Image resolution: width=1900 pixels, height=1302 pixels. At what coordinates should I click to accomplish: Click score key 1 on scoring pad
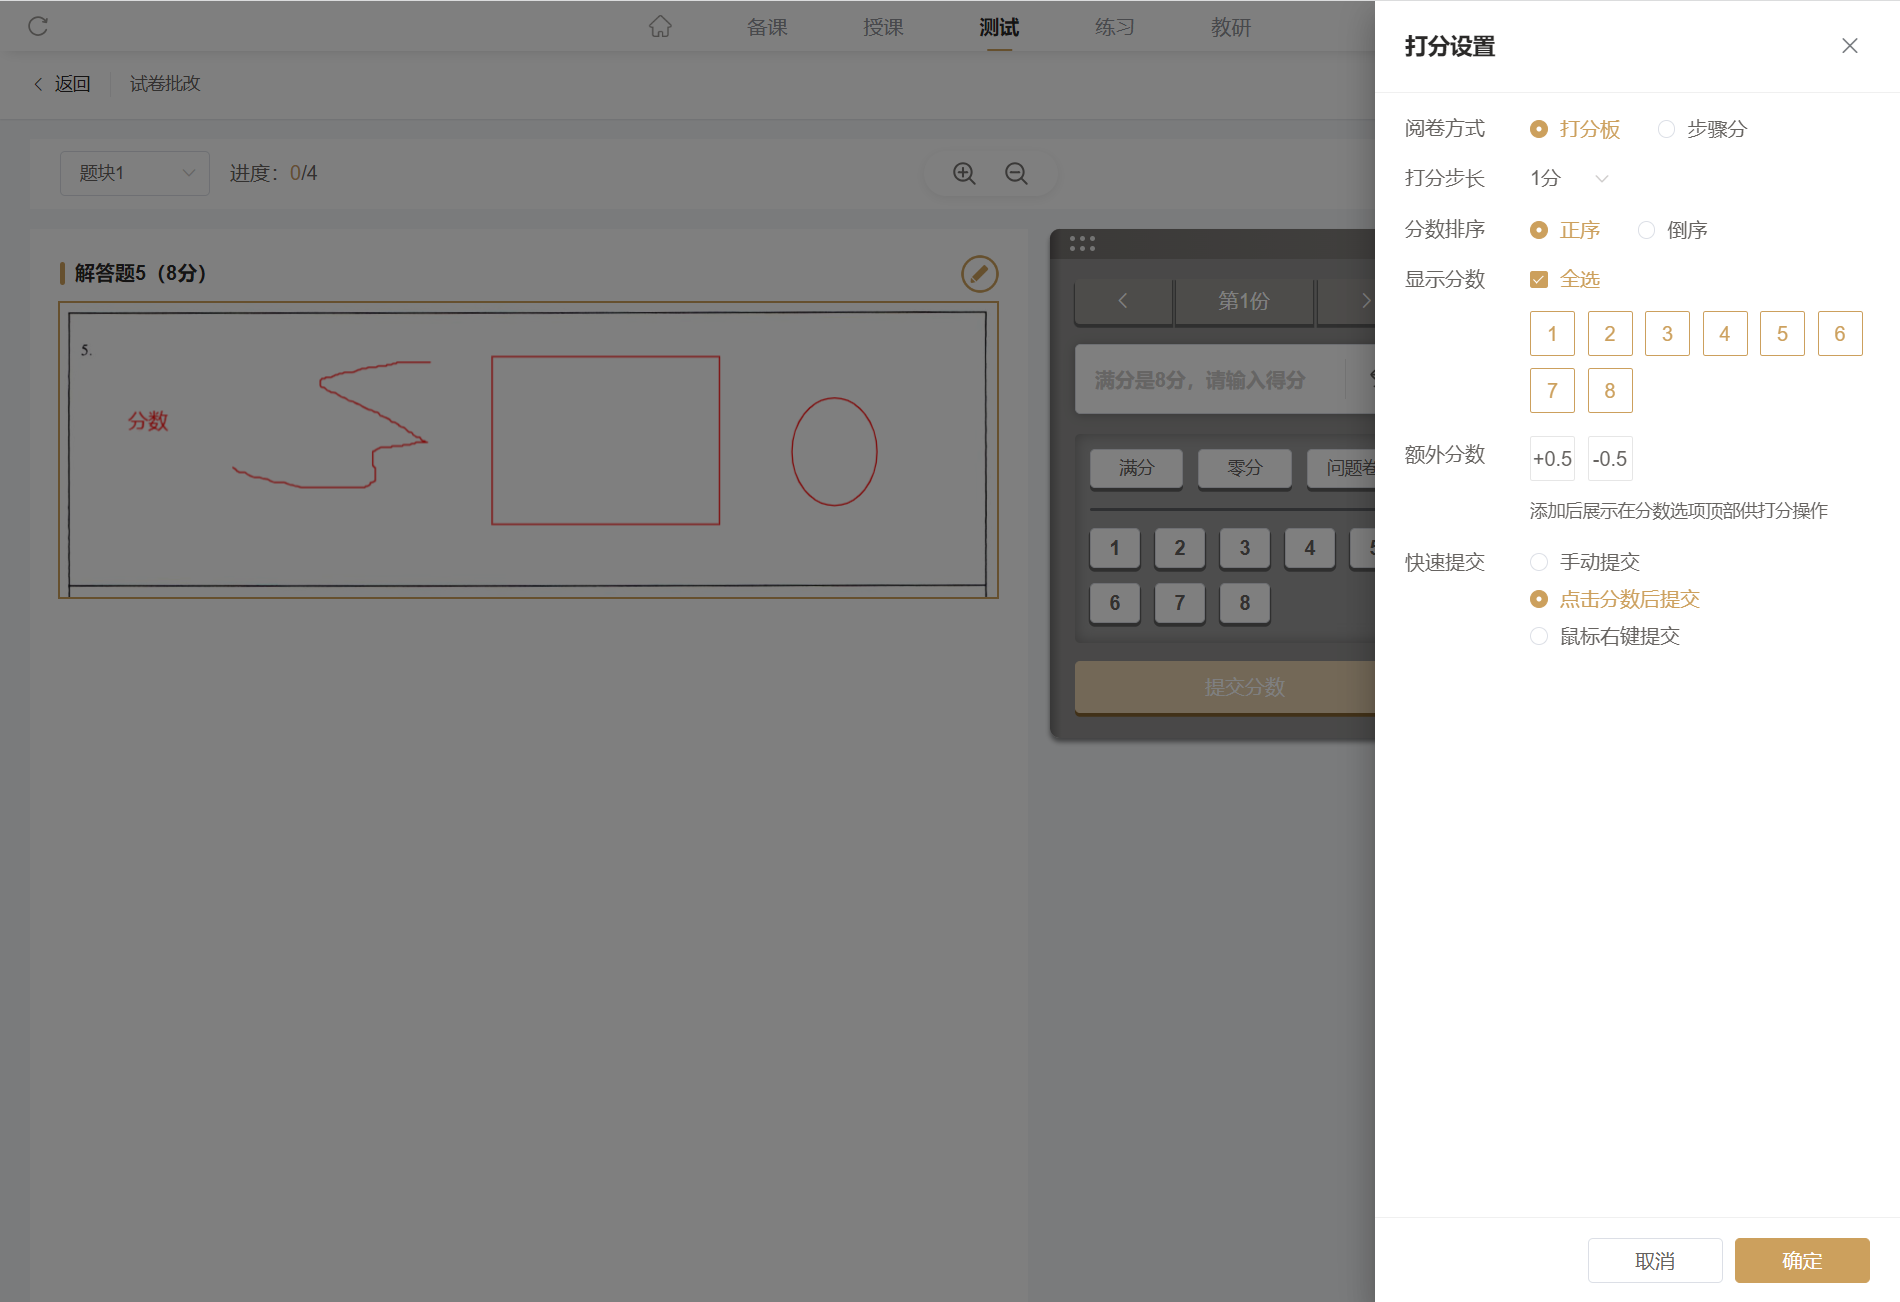coord(1115,548)
